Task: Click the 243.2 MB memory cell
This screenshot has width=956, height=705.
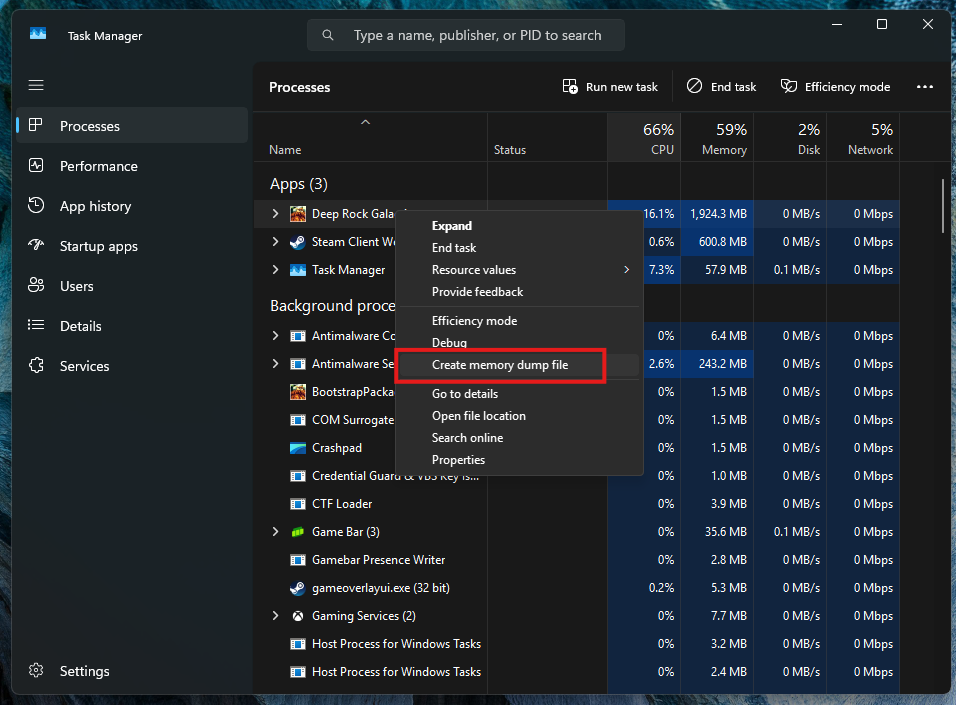Action: click(x=717, y=363)
